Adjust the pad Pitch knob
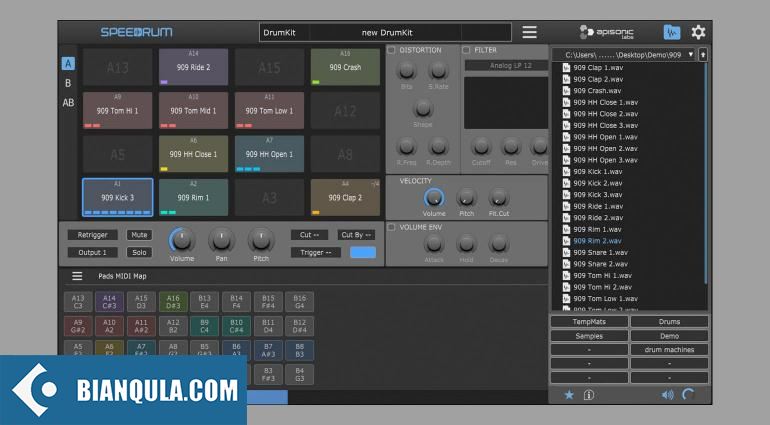 click(261, 240)
